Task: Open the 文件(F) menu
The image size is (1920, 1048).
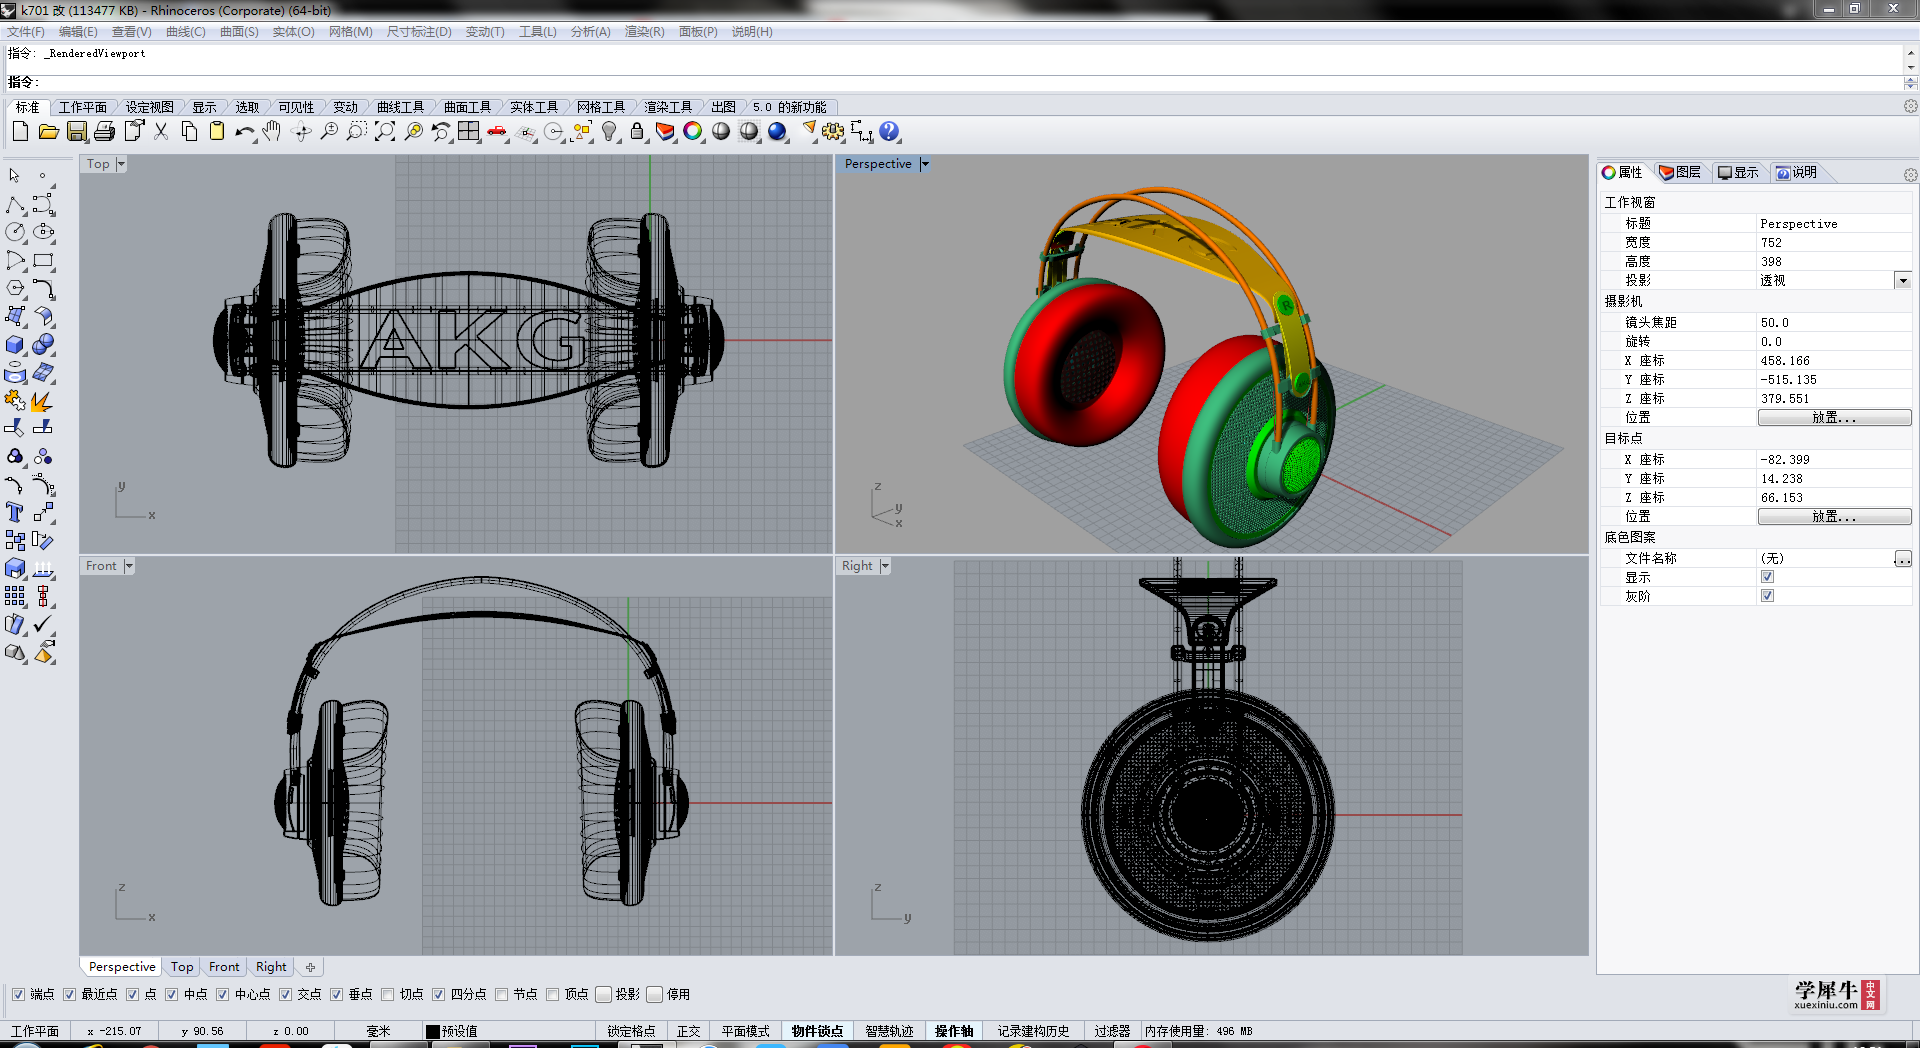Action: (x=26, y=32)
